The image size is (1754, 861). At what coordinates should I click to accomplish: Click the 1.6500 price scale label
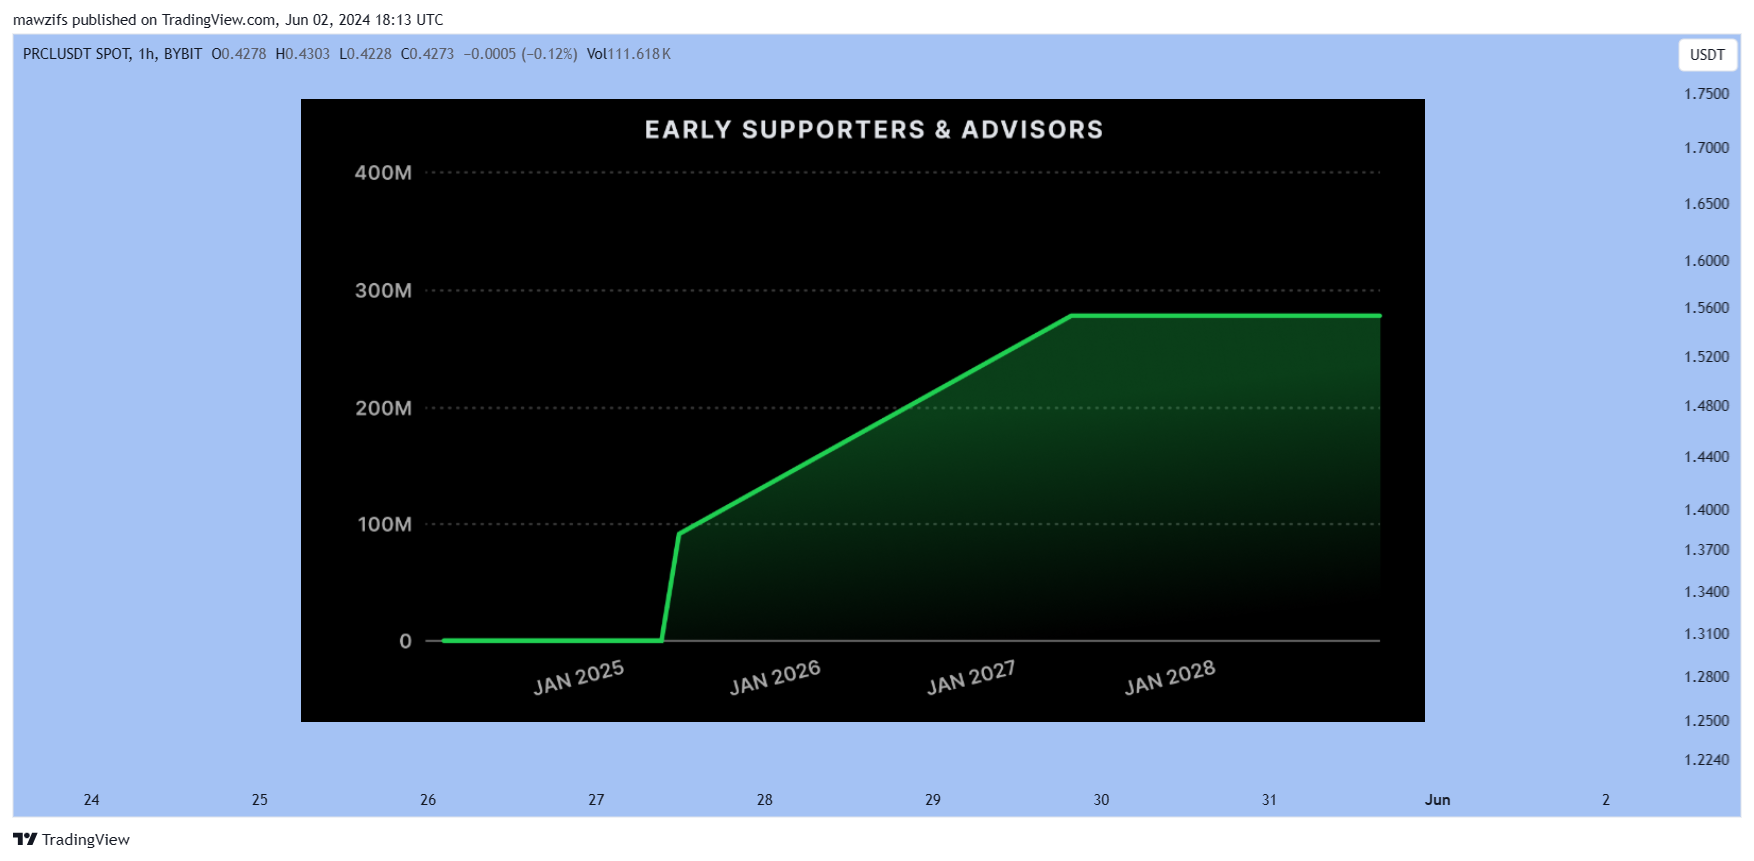(x=1707, y=204)
